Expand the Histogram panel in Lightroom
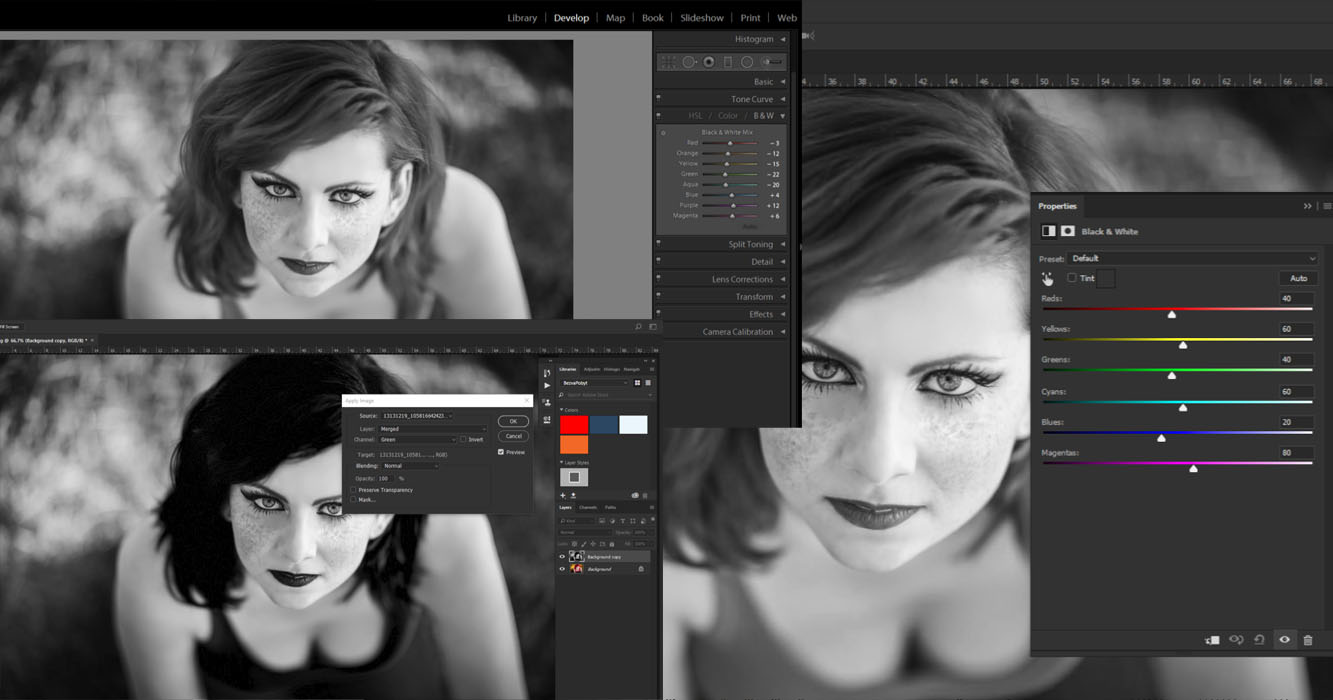1333x700 pixels. tap(783, 39)
